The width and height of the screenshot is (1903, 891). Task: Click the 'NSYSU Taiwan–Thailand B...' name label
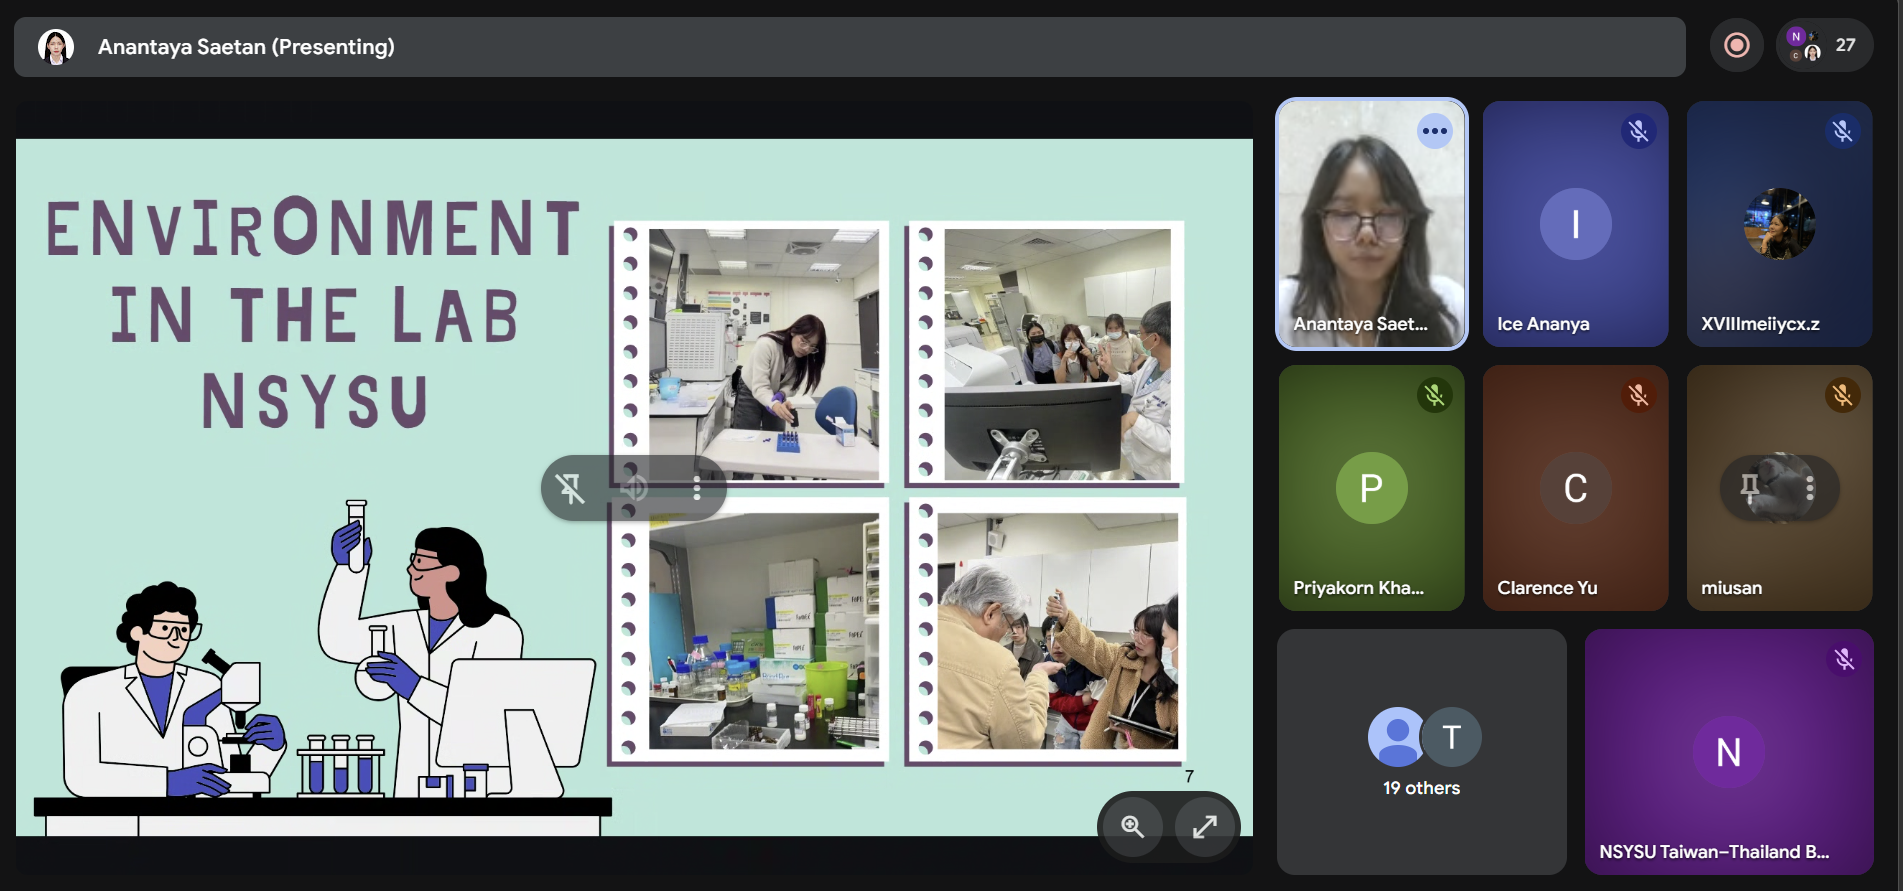(x=1714, y=852)
